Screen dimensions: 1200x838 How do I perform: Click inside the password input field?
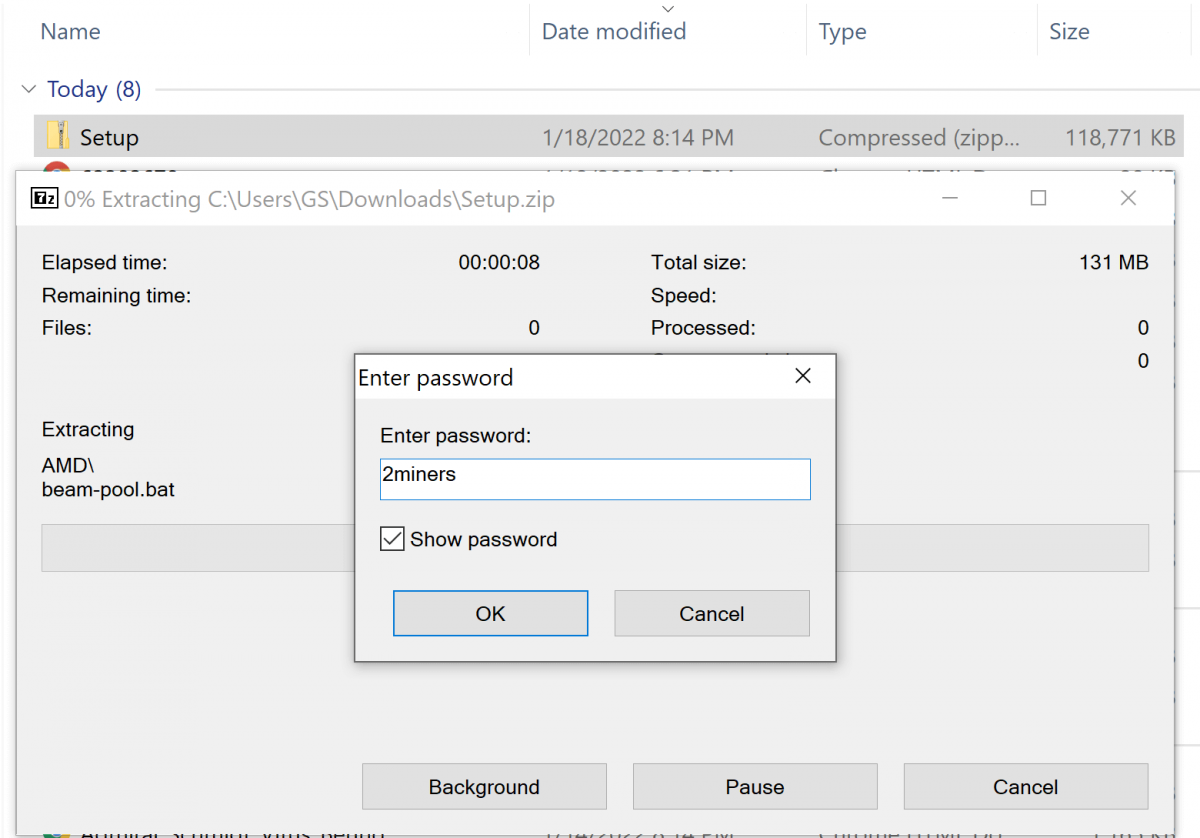[x=595, y=479]
